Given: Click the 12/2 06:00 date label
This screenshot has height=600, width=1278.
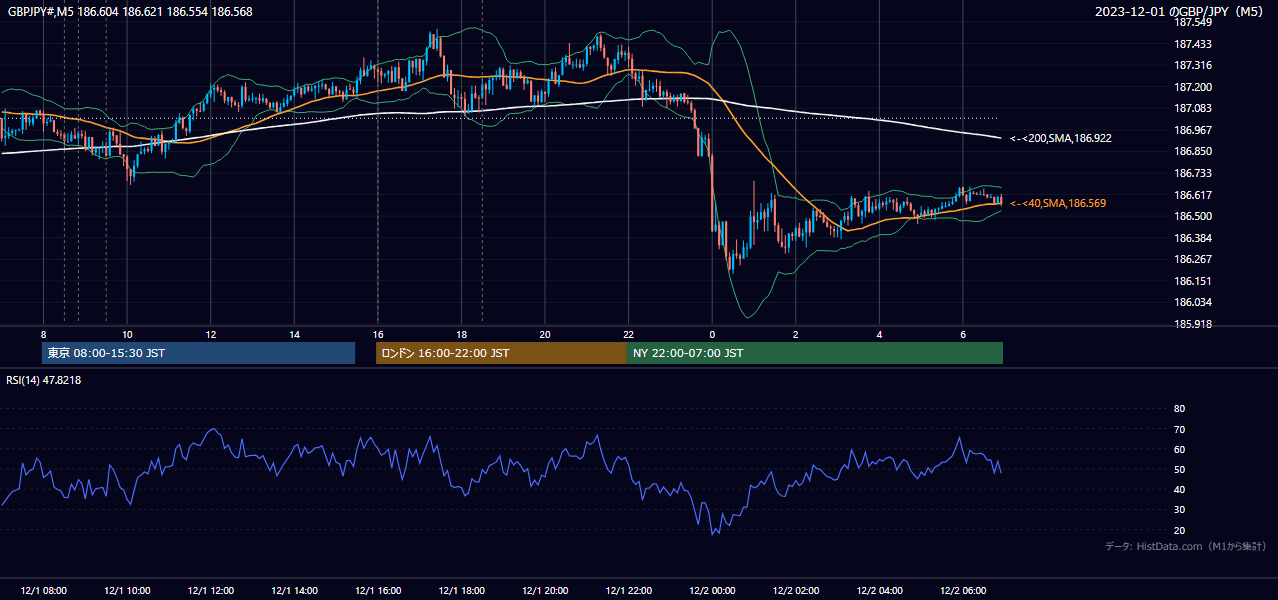Looking at the screenshot, I should (x=962, y=591).
